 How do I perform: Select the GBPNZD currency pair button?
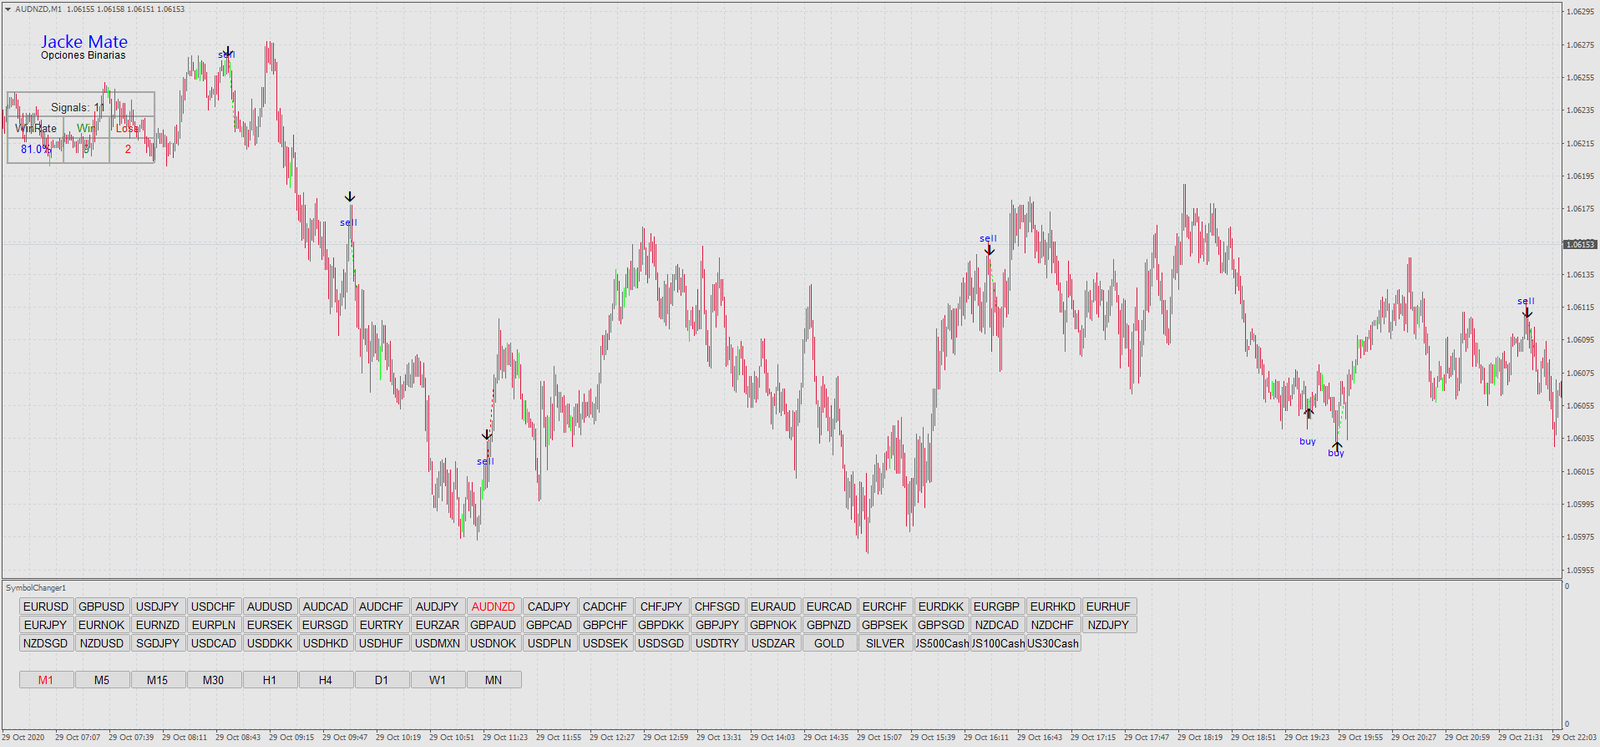pos(829,625)
